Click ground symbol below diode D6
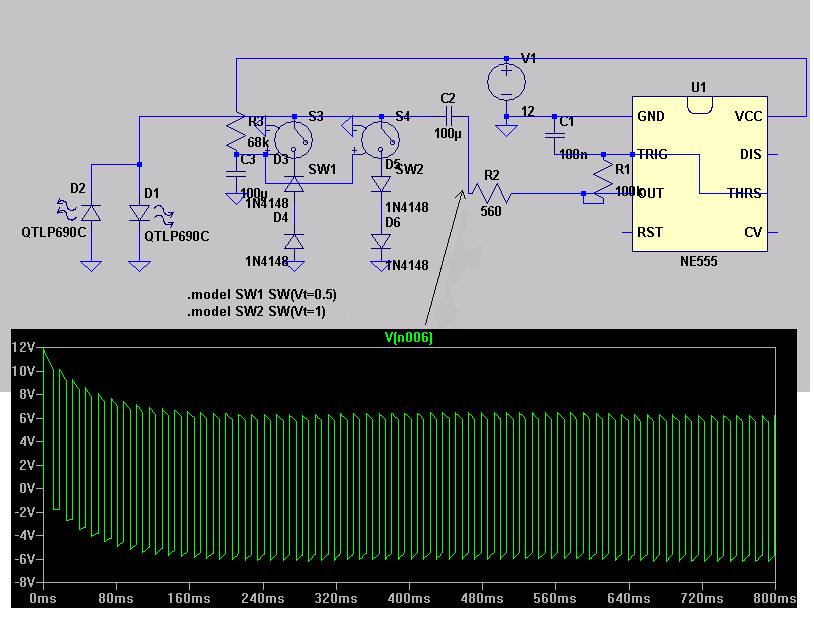The image size is (814, 617). [381, 266]
